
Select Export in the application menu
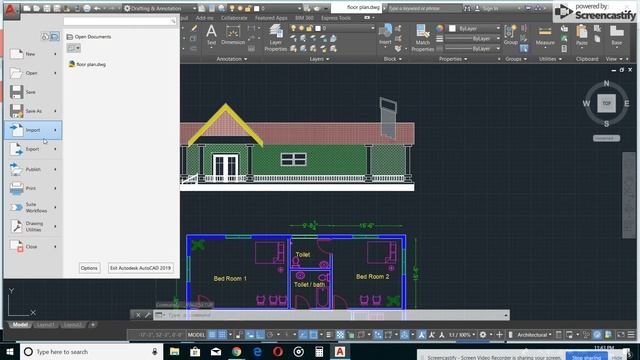tap(33, 149)
